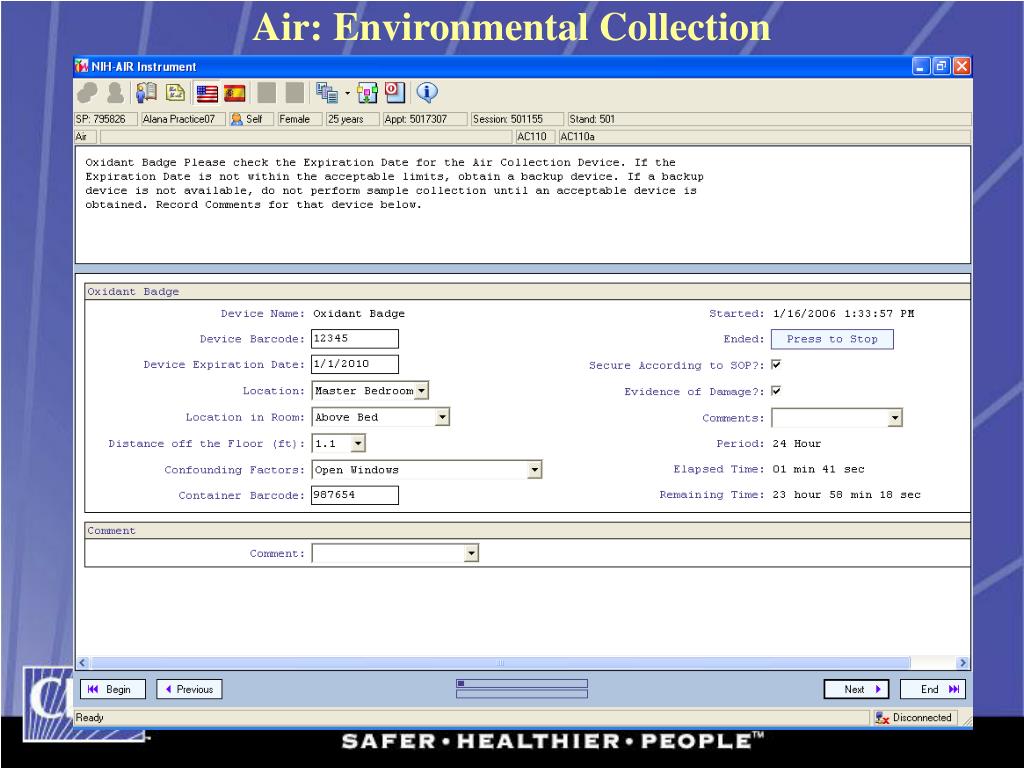Click the Disconnected status icon

[x=882, y=718]
